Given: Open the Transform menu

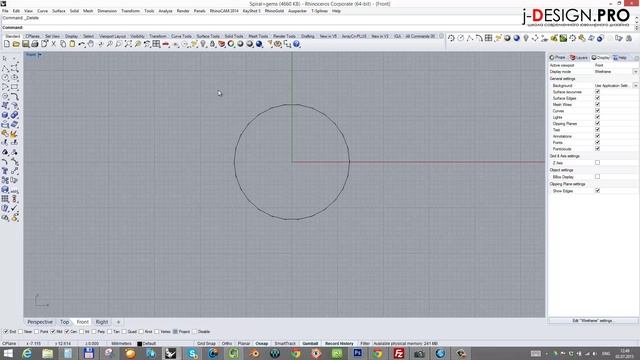Looking at the screenshot, I should click(x=131, y=11).
